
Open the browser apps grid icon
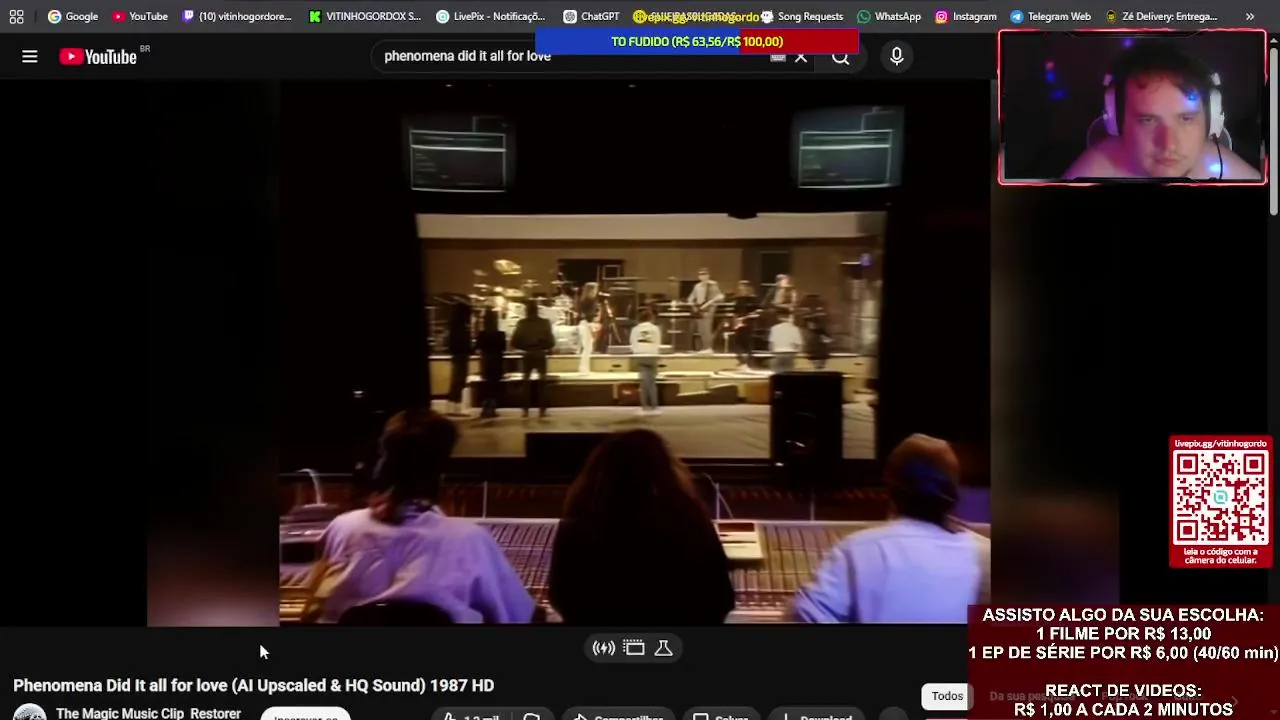pyautogui.click(x=17, y=16)
